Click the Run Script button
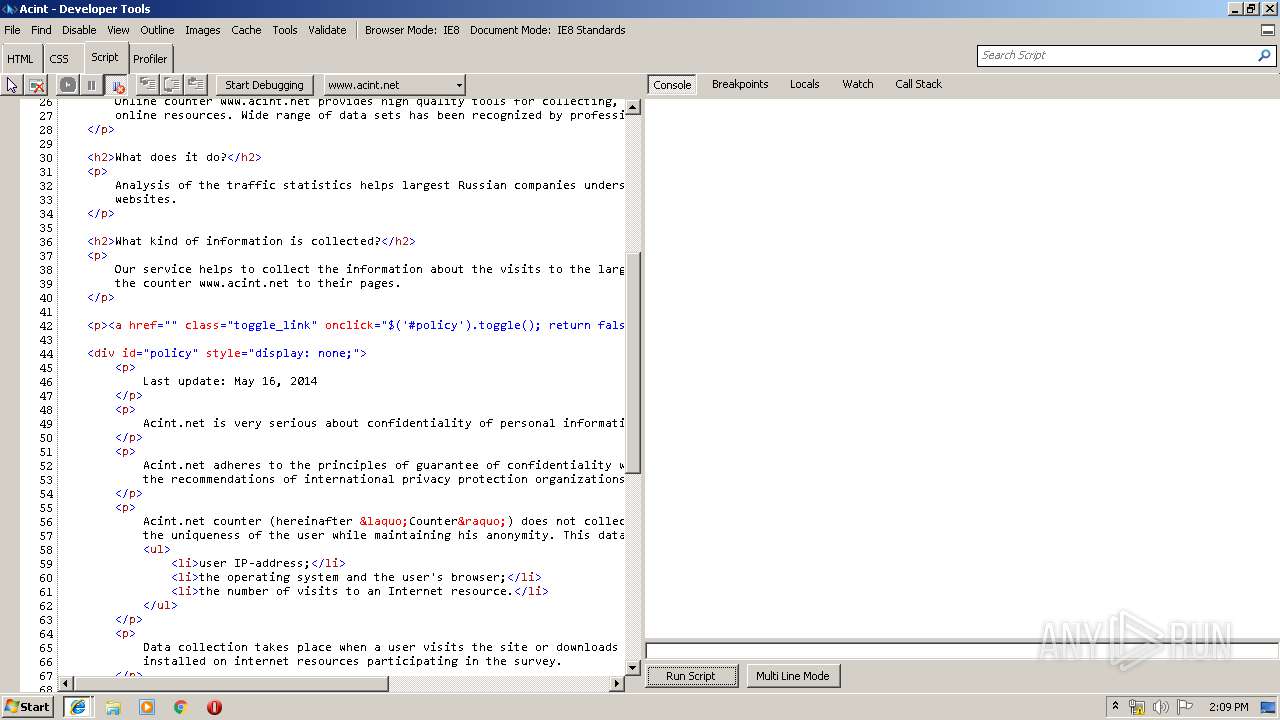The height and width of the screenshot is (720, 1280). (x=691, y=676)
